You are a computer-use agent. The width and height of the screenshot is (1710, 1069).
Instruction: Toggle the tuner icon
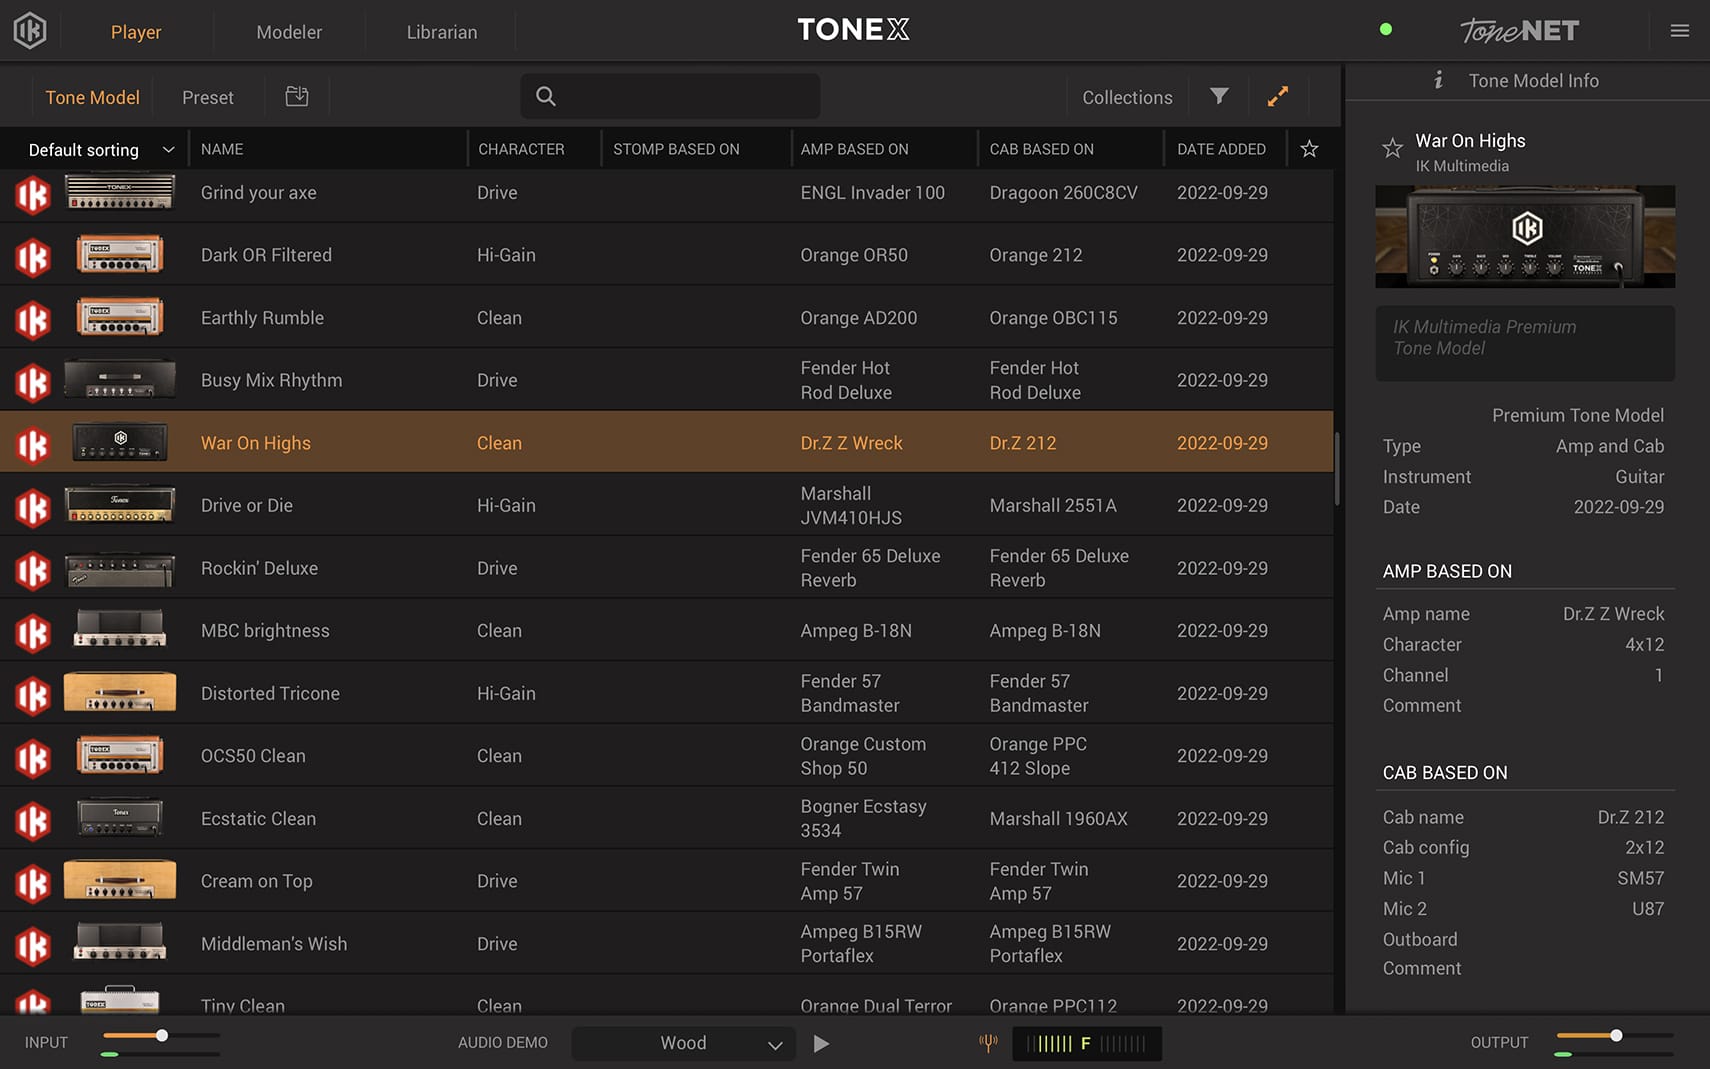[x=988, y=1043]
